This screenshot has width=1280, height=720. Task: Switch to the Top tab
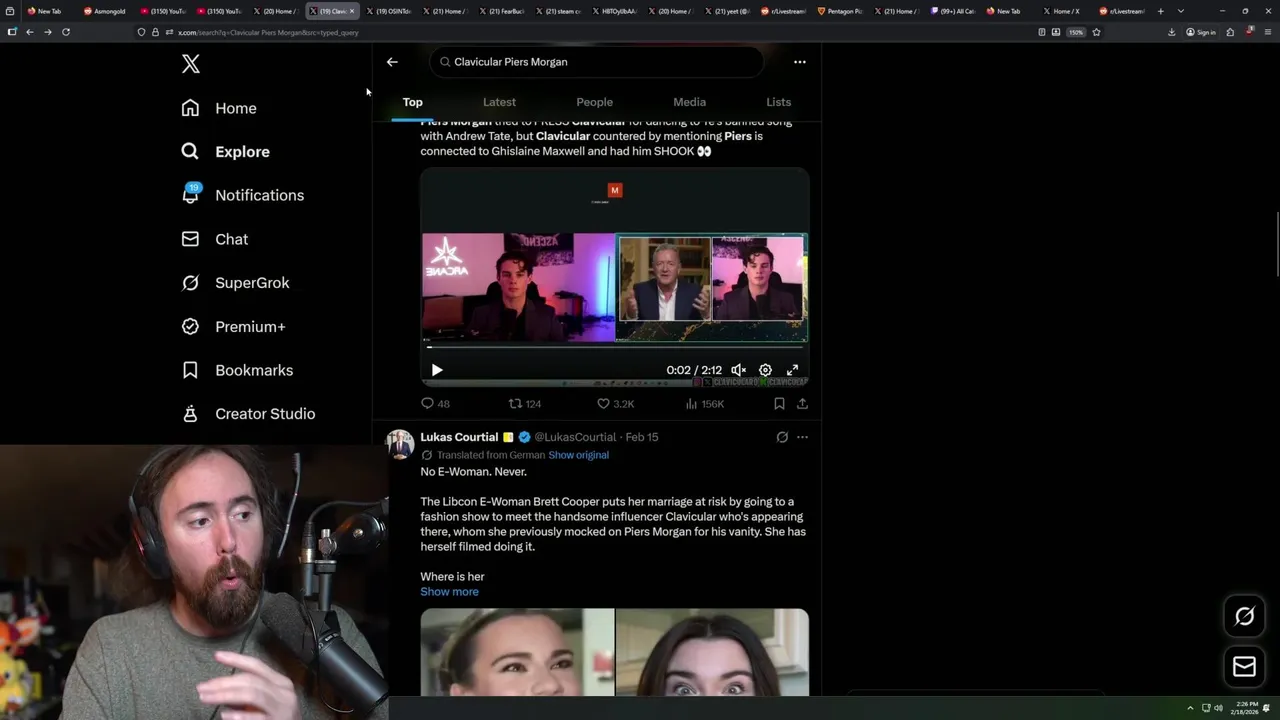coord(412,102)
